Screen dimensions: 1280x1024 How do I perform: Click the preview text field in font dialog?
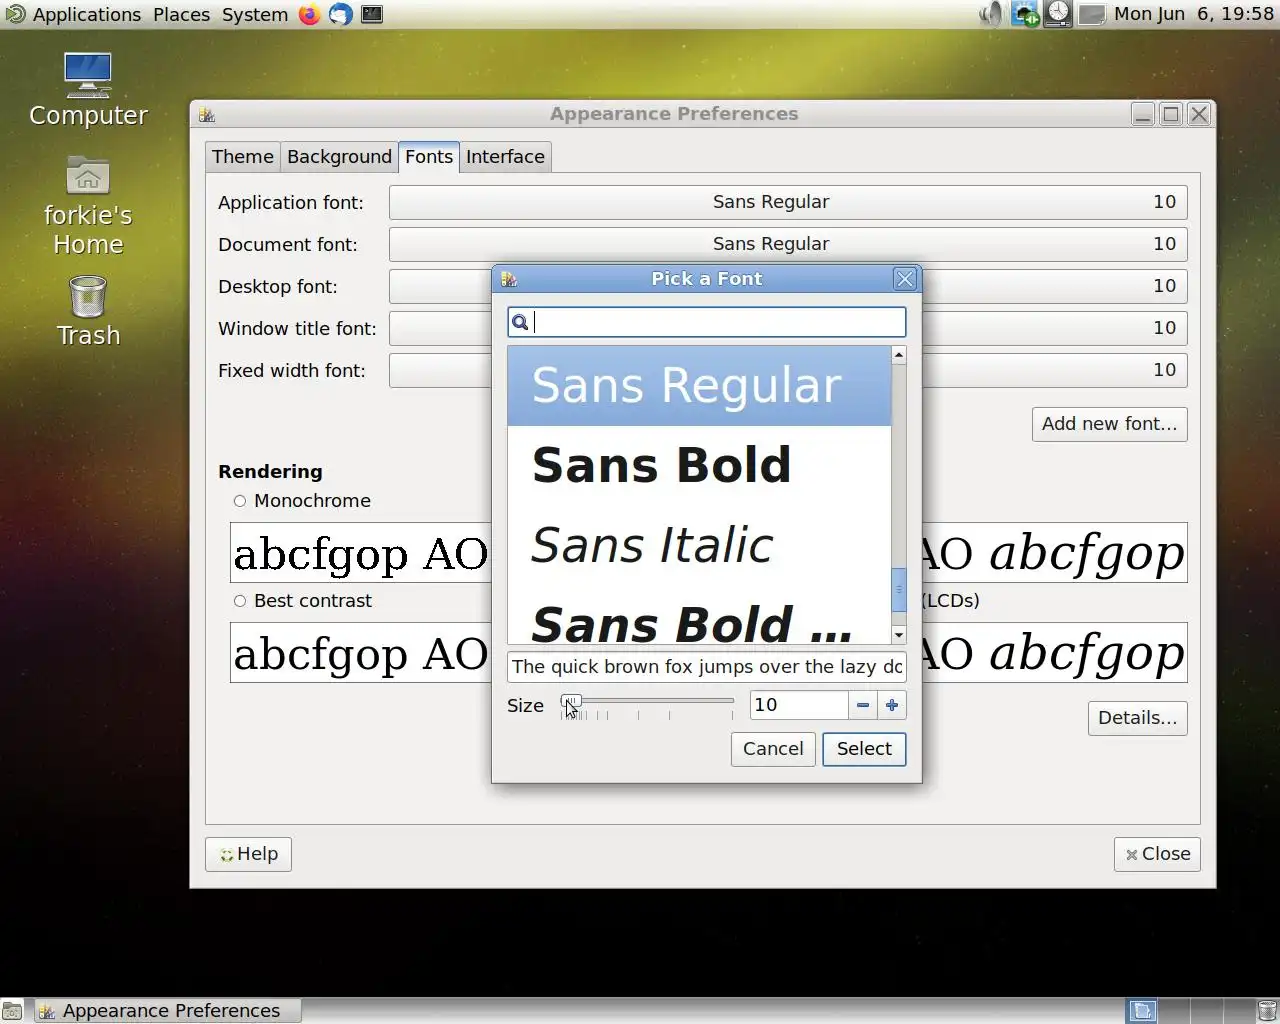[707, 667]
